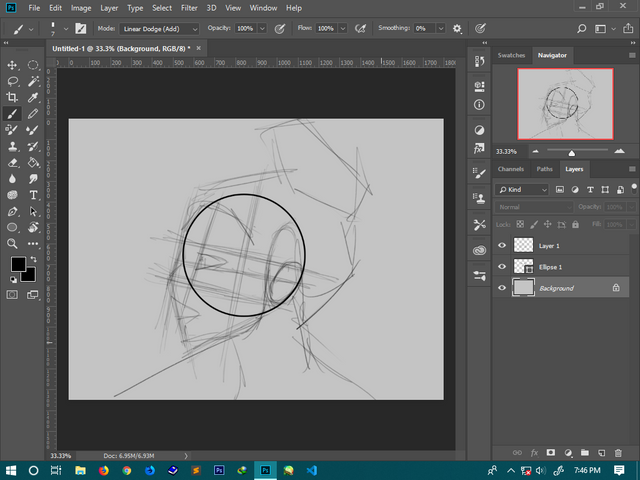Select the Ellipse shape tool
The width and height of the screenshot is (640, 480).
coord(12,227)
